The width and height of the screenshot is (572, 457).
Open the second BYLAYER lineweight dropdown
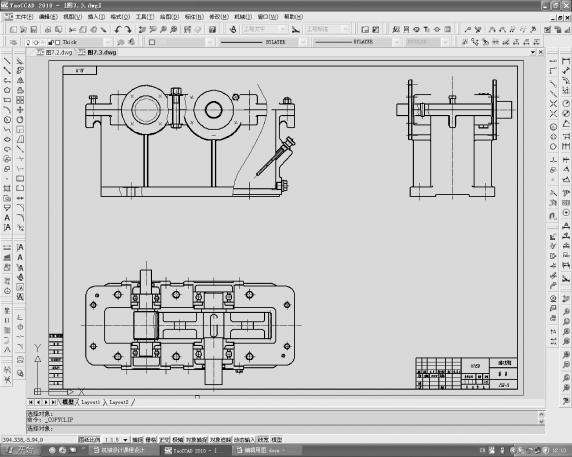[397, 42]
